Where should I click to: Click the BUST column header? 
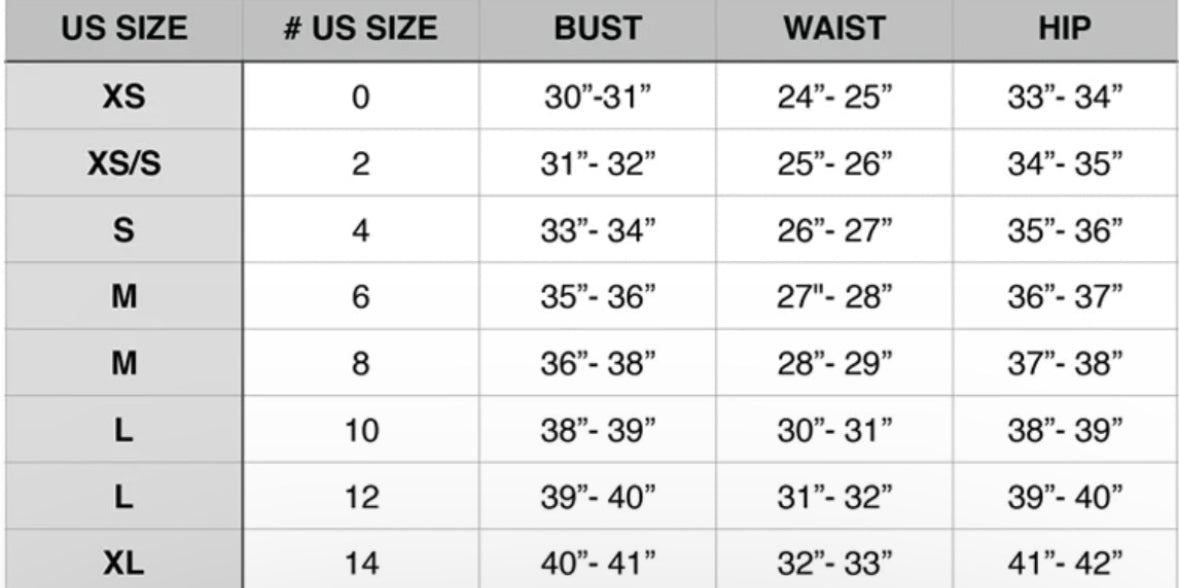tap(596, 29)
